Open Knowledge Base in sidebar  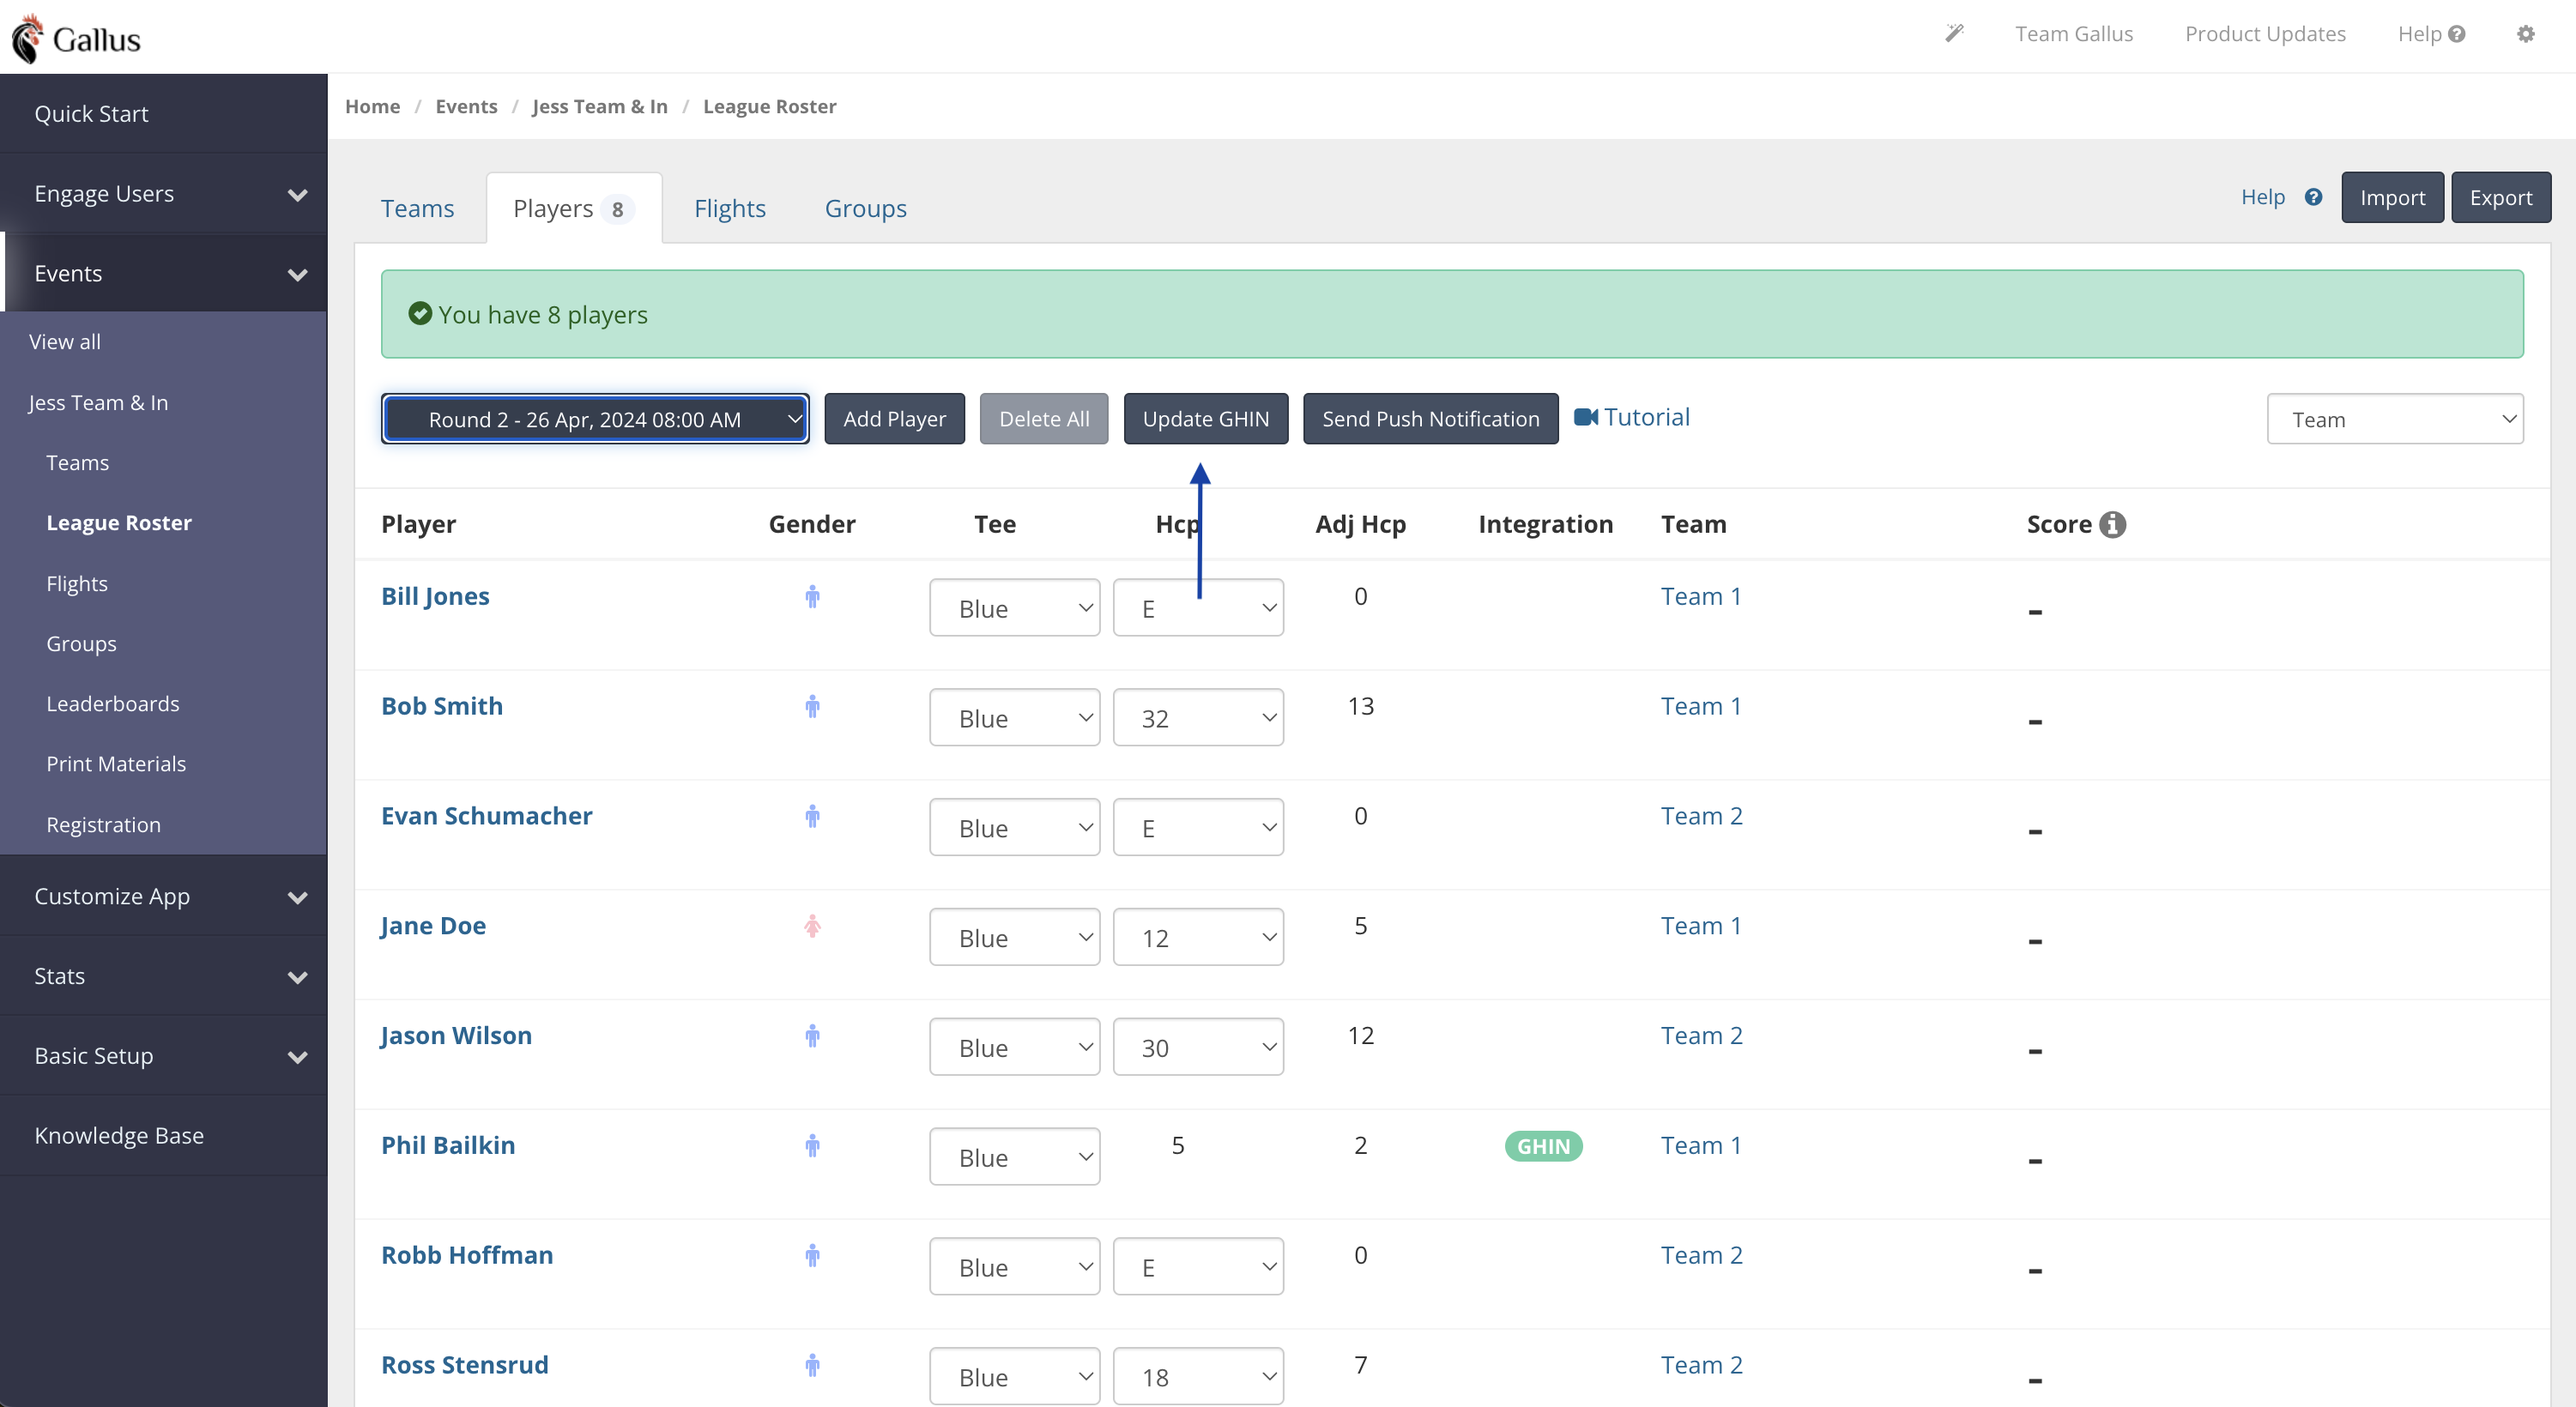[x=164, y=1136]
